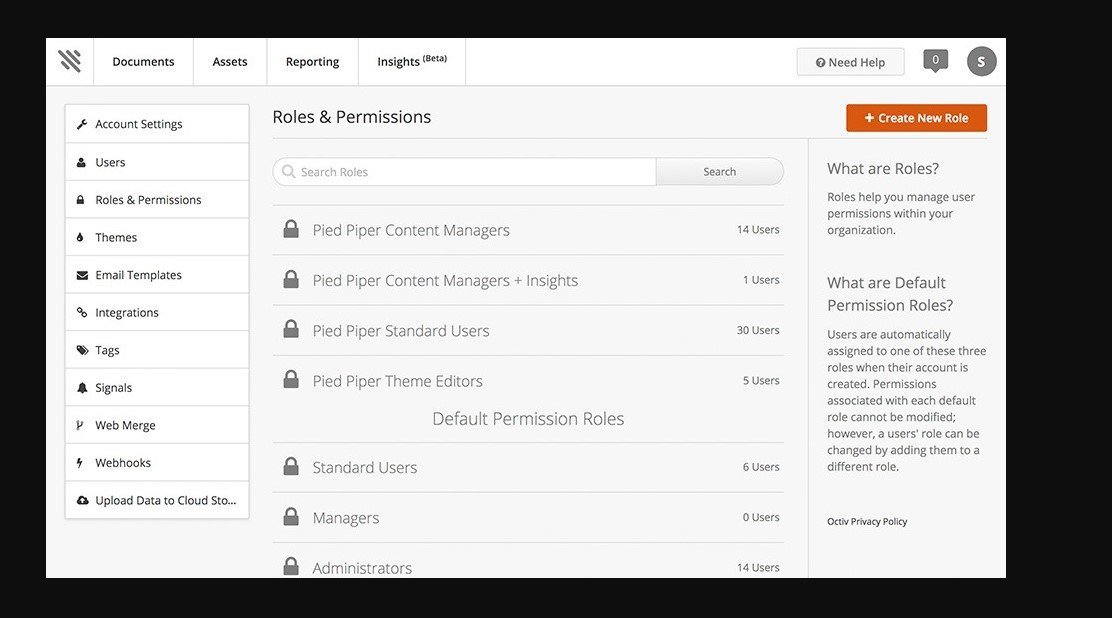
Task: Click the bell icon for Signals
Action: [x=82, y=388]
